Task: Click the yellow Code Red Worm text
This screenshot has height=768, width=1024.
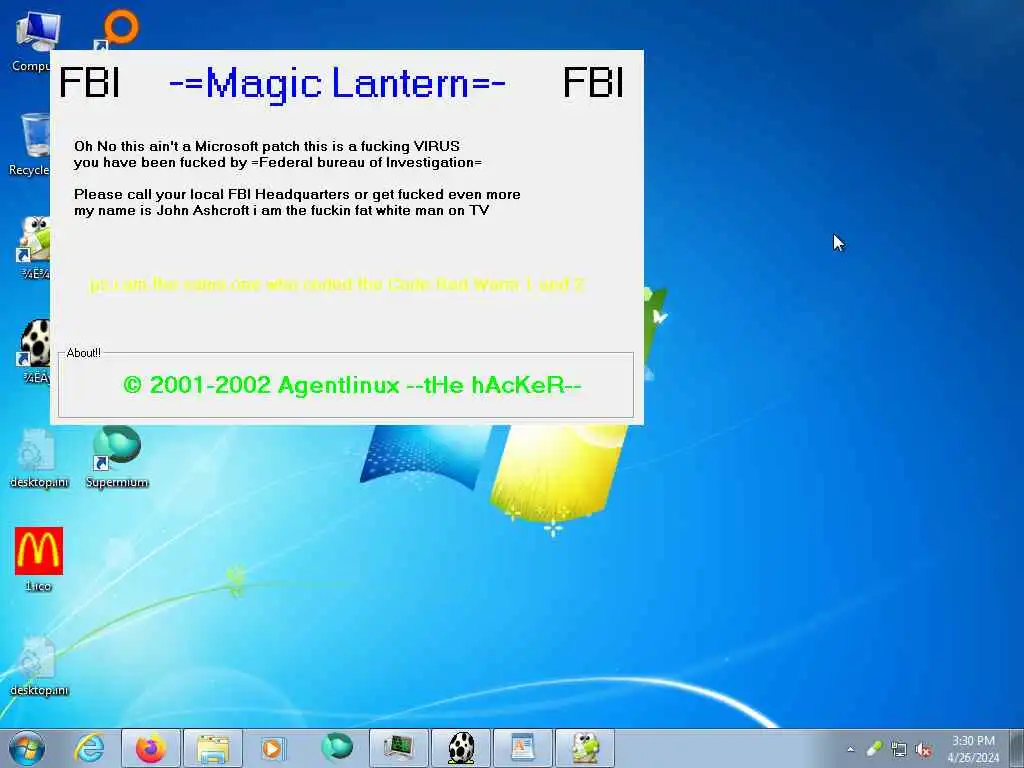Action: 337,285
